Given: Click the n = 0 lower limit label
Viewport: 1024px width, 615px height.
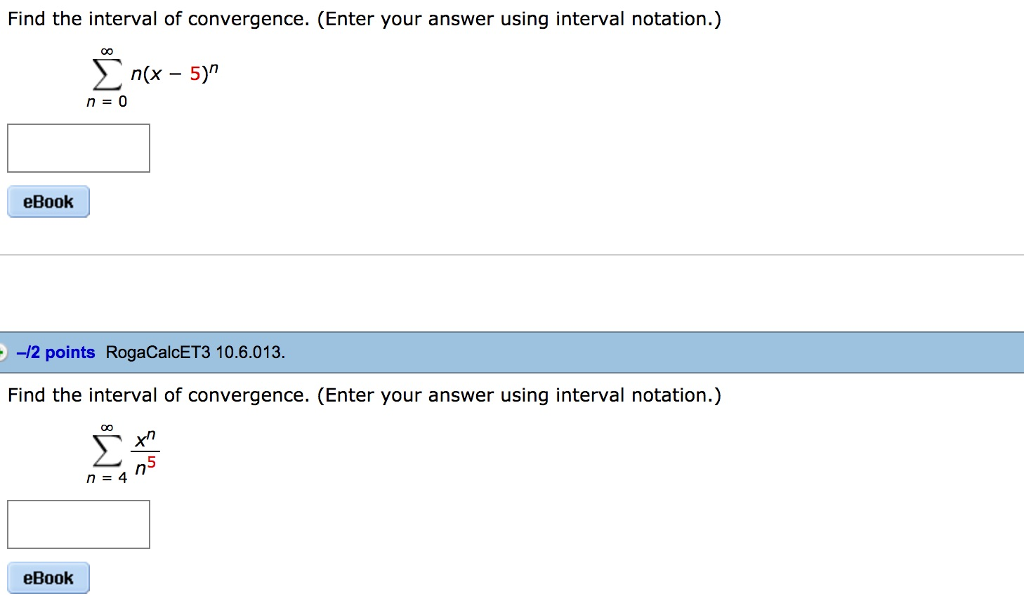Looking at the screenshot, I should 108,100.
